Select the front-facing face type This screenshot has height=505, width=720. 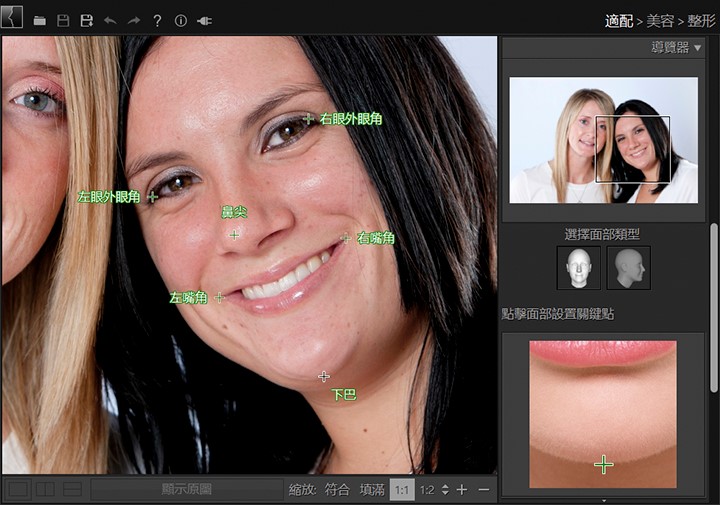pyautogui.click(x=578, y=267)
